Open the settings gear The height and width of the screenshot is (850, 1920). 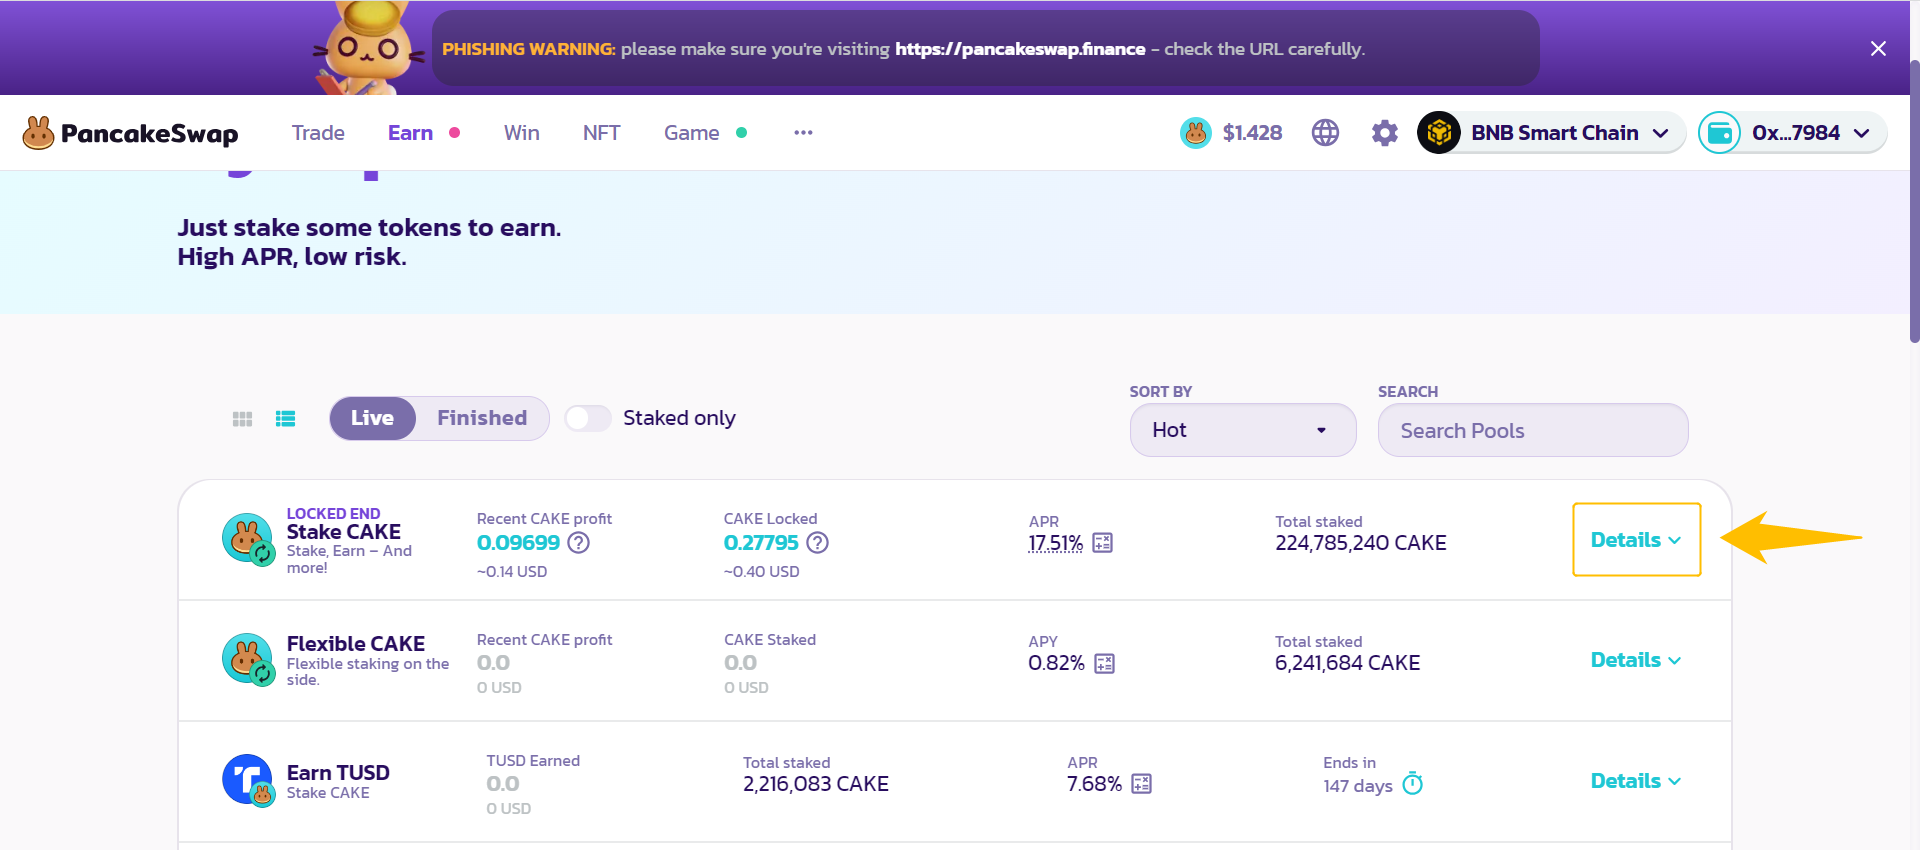click(1384, 133)
